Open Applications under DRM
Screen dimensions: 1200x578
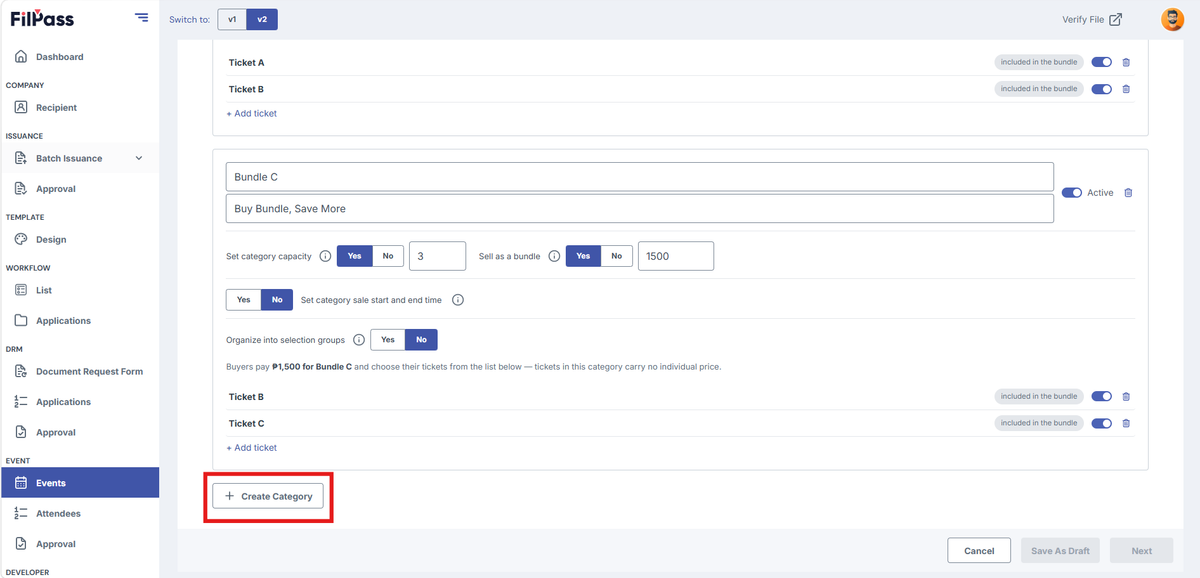tap(63, 402)
